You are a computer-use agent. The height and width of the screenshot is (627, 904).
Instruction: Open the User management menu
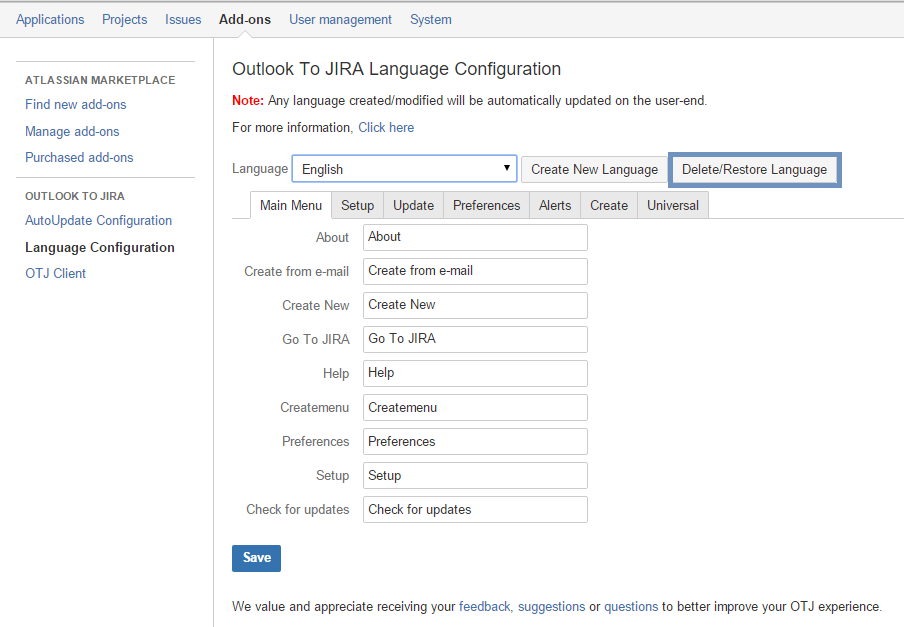[340, 20]
